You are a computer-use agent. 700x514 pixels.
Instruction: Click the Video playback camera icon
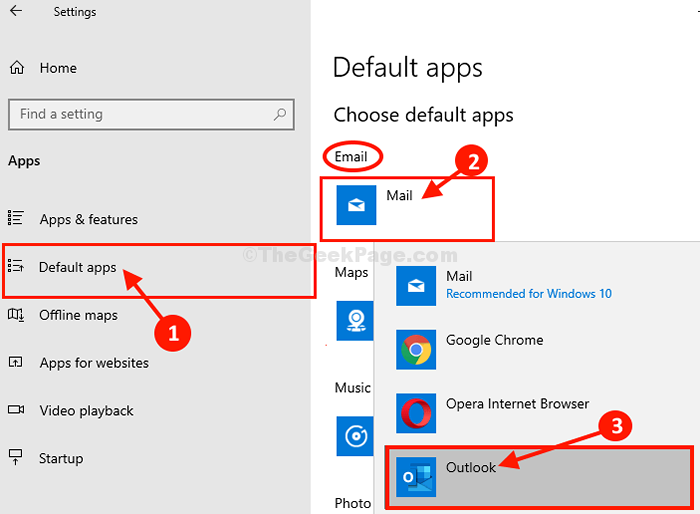point(16,410)
